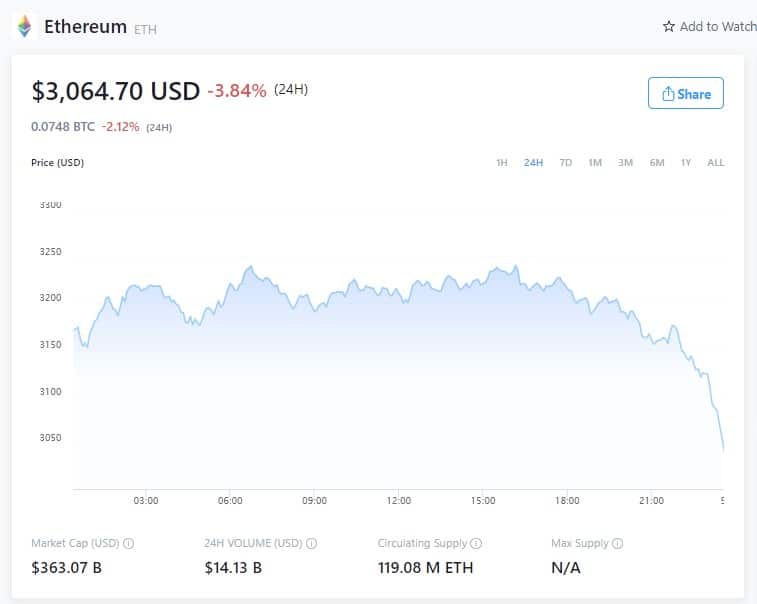Open the 24H Volume info tooltip icon

point(311,543)
